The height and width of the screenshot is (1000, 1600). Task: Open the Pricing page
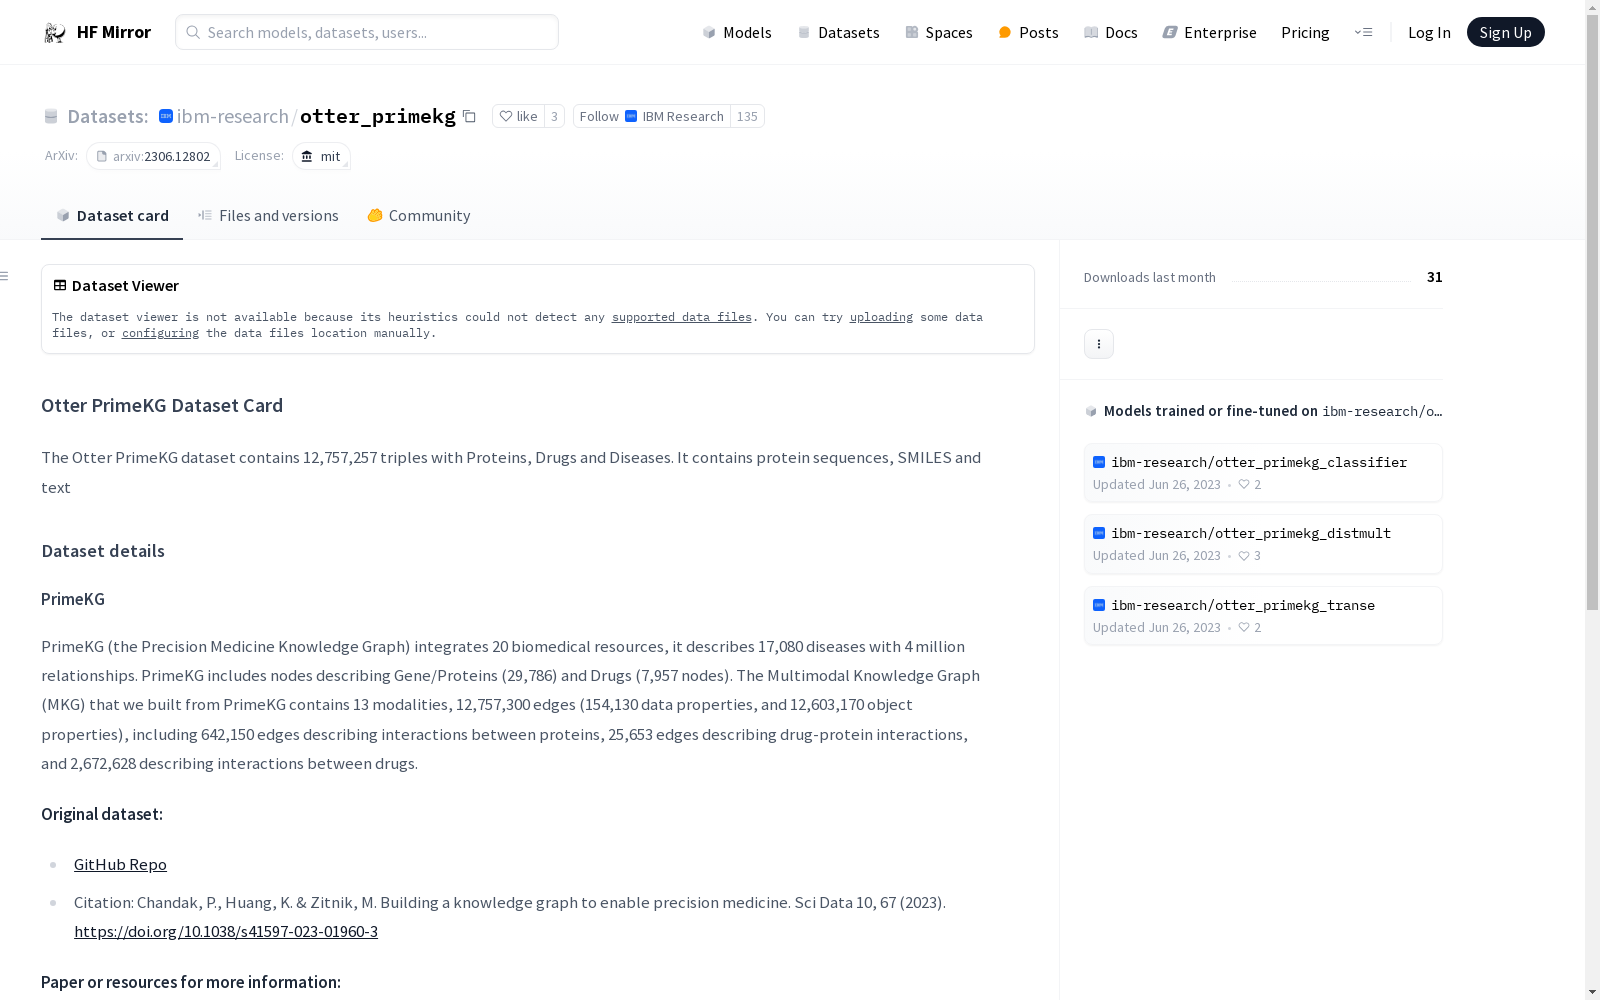[1305, 32]
